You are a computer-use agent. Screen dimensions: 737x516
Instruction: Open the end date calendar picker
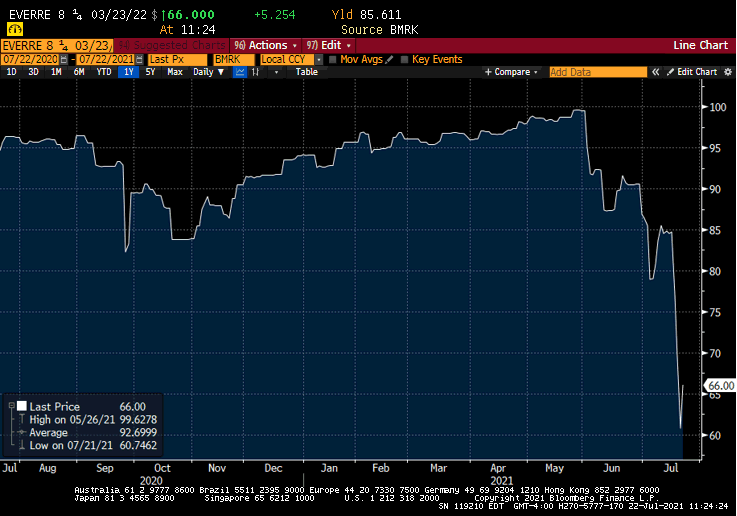[138, 60]
